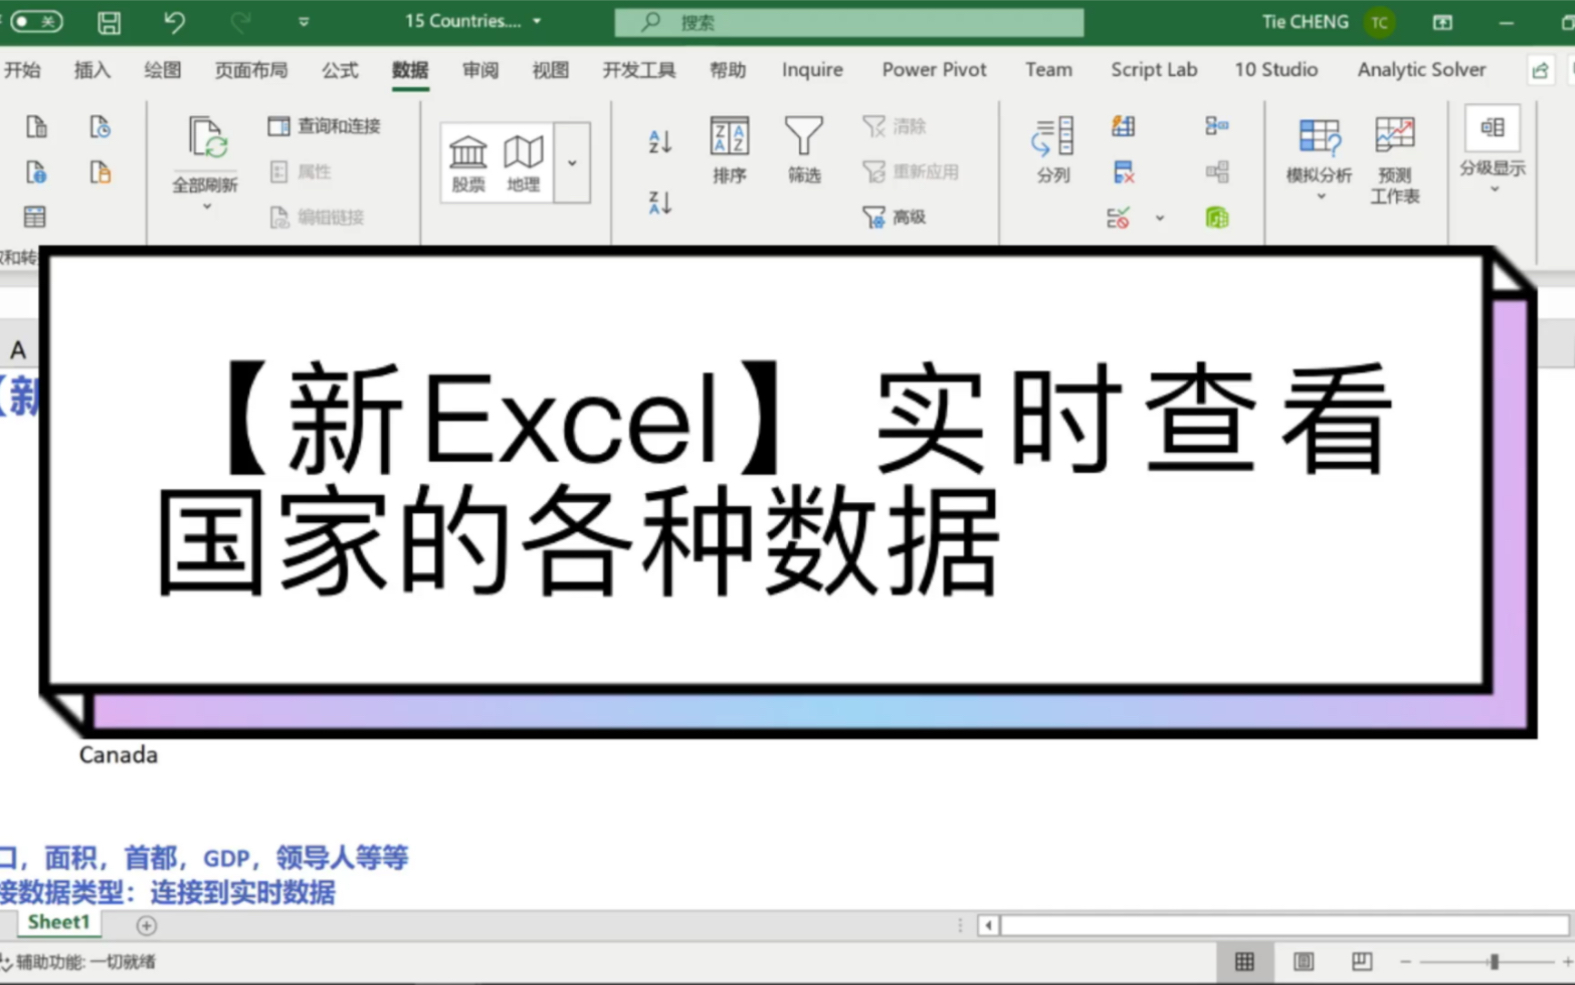Viewport: 1575px width, 985px height.
Task: Click the Redo arrow icon
Action: 240,21
